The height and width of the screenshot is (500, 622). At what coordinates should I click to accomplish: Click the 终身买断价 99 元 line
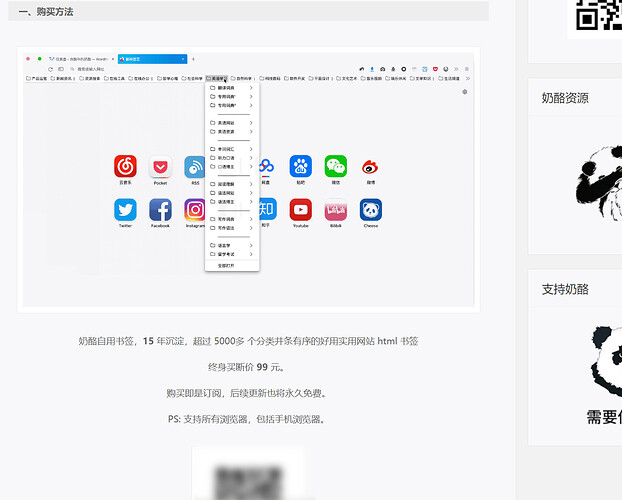[247, 367]
